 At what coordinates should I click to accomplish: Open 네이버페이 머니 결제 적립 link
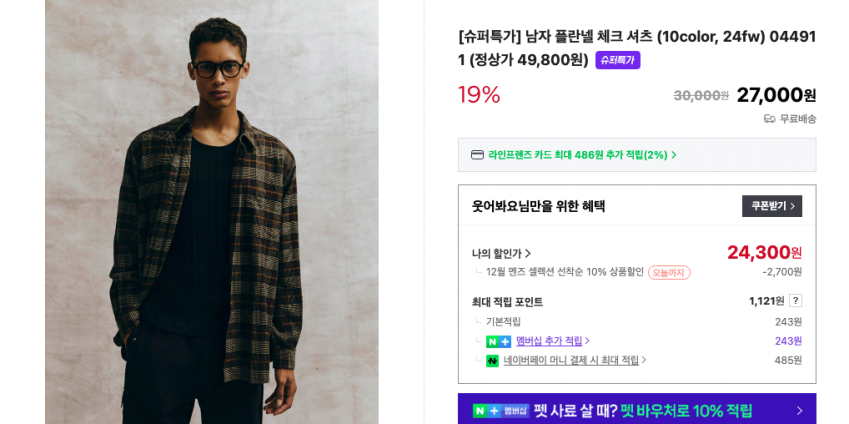click(x=574, y=361)
